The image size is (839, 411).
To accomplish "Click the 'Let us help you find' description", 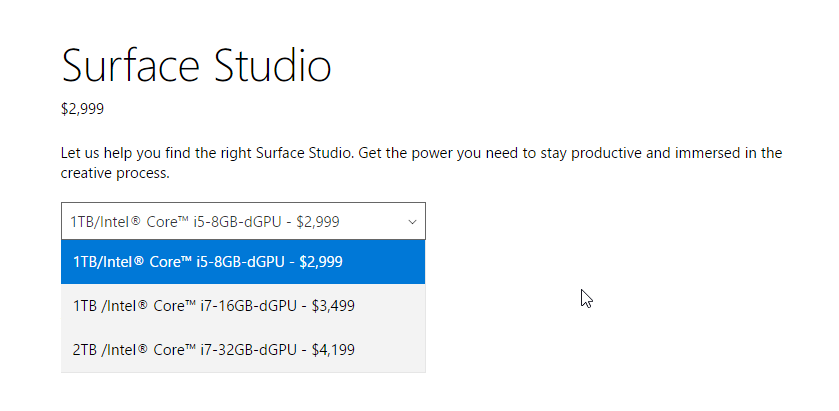I will click(x=422, y=163).
